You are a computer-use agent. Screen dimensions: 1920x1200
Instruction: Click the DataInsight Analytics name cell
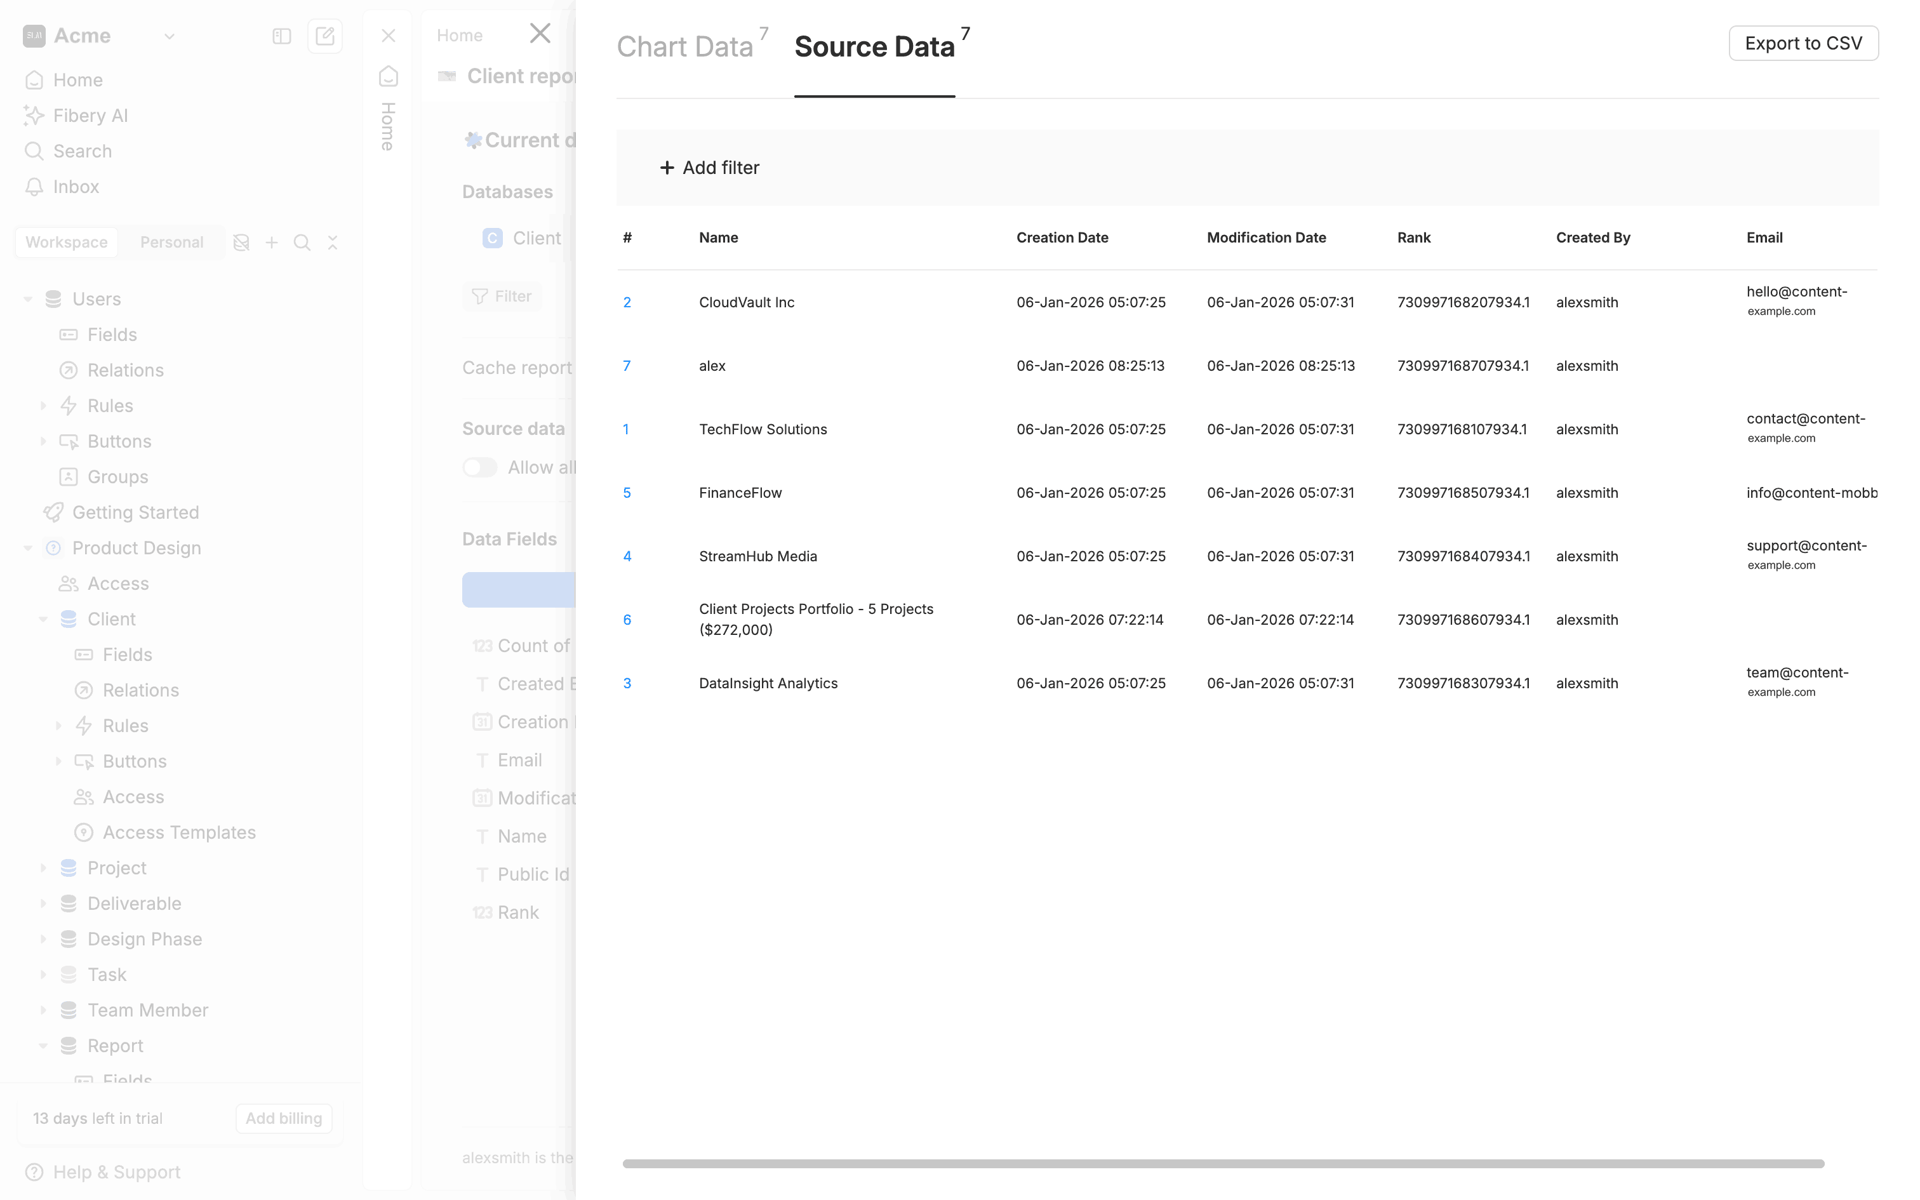click(768, 683)
